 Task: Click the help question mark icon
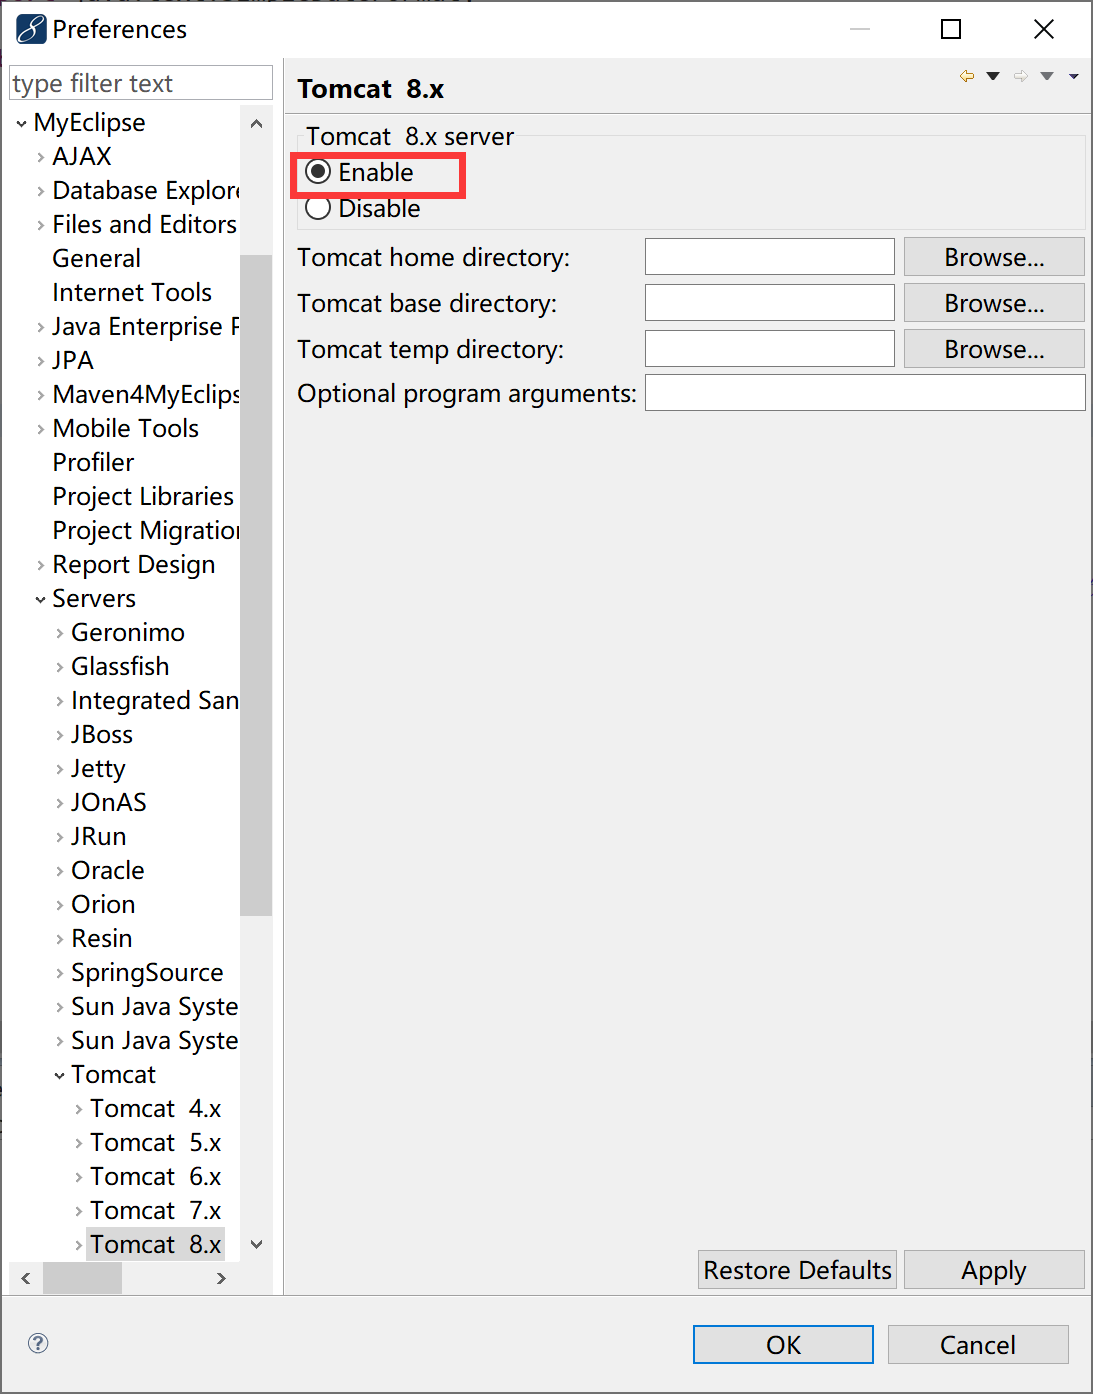tap(38, 1343)
